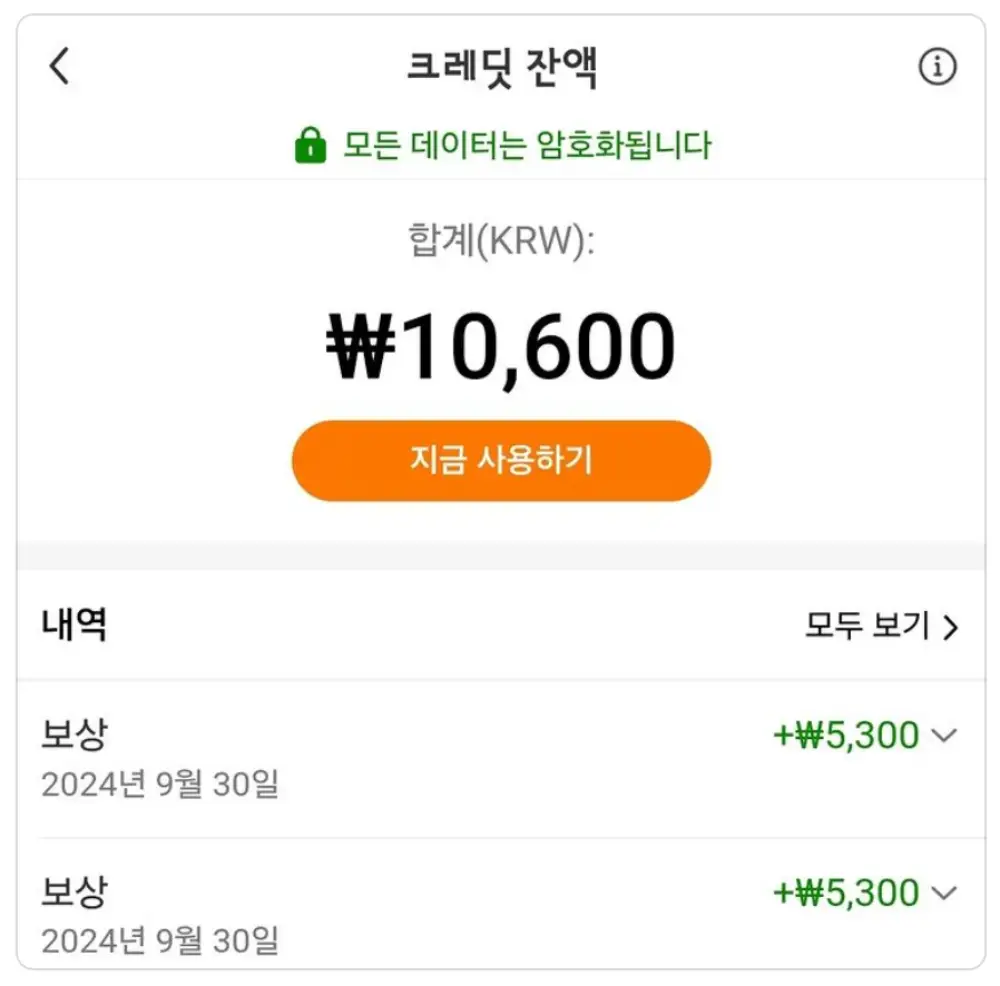Tap the circled i for credit balance details

tap(936, 67)
